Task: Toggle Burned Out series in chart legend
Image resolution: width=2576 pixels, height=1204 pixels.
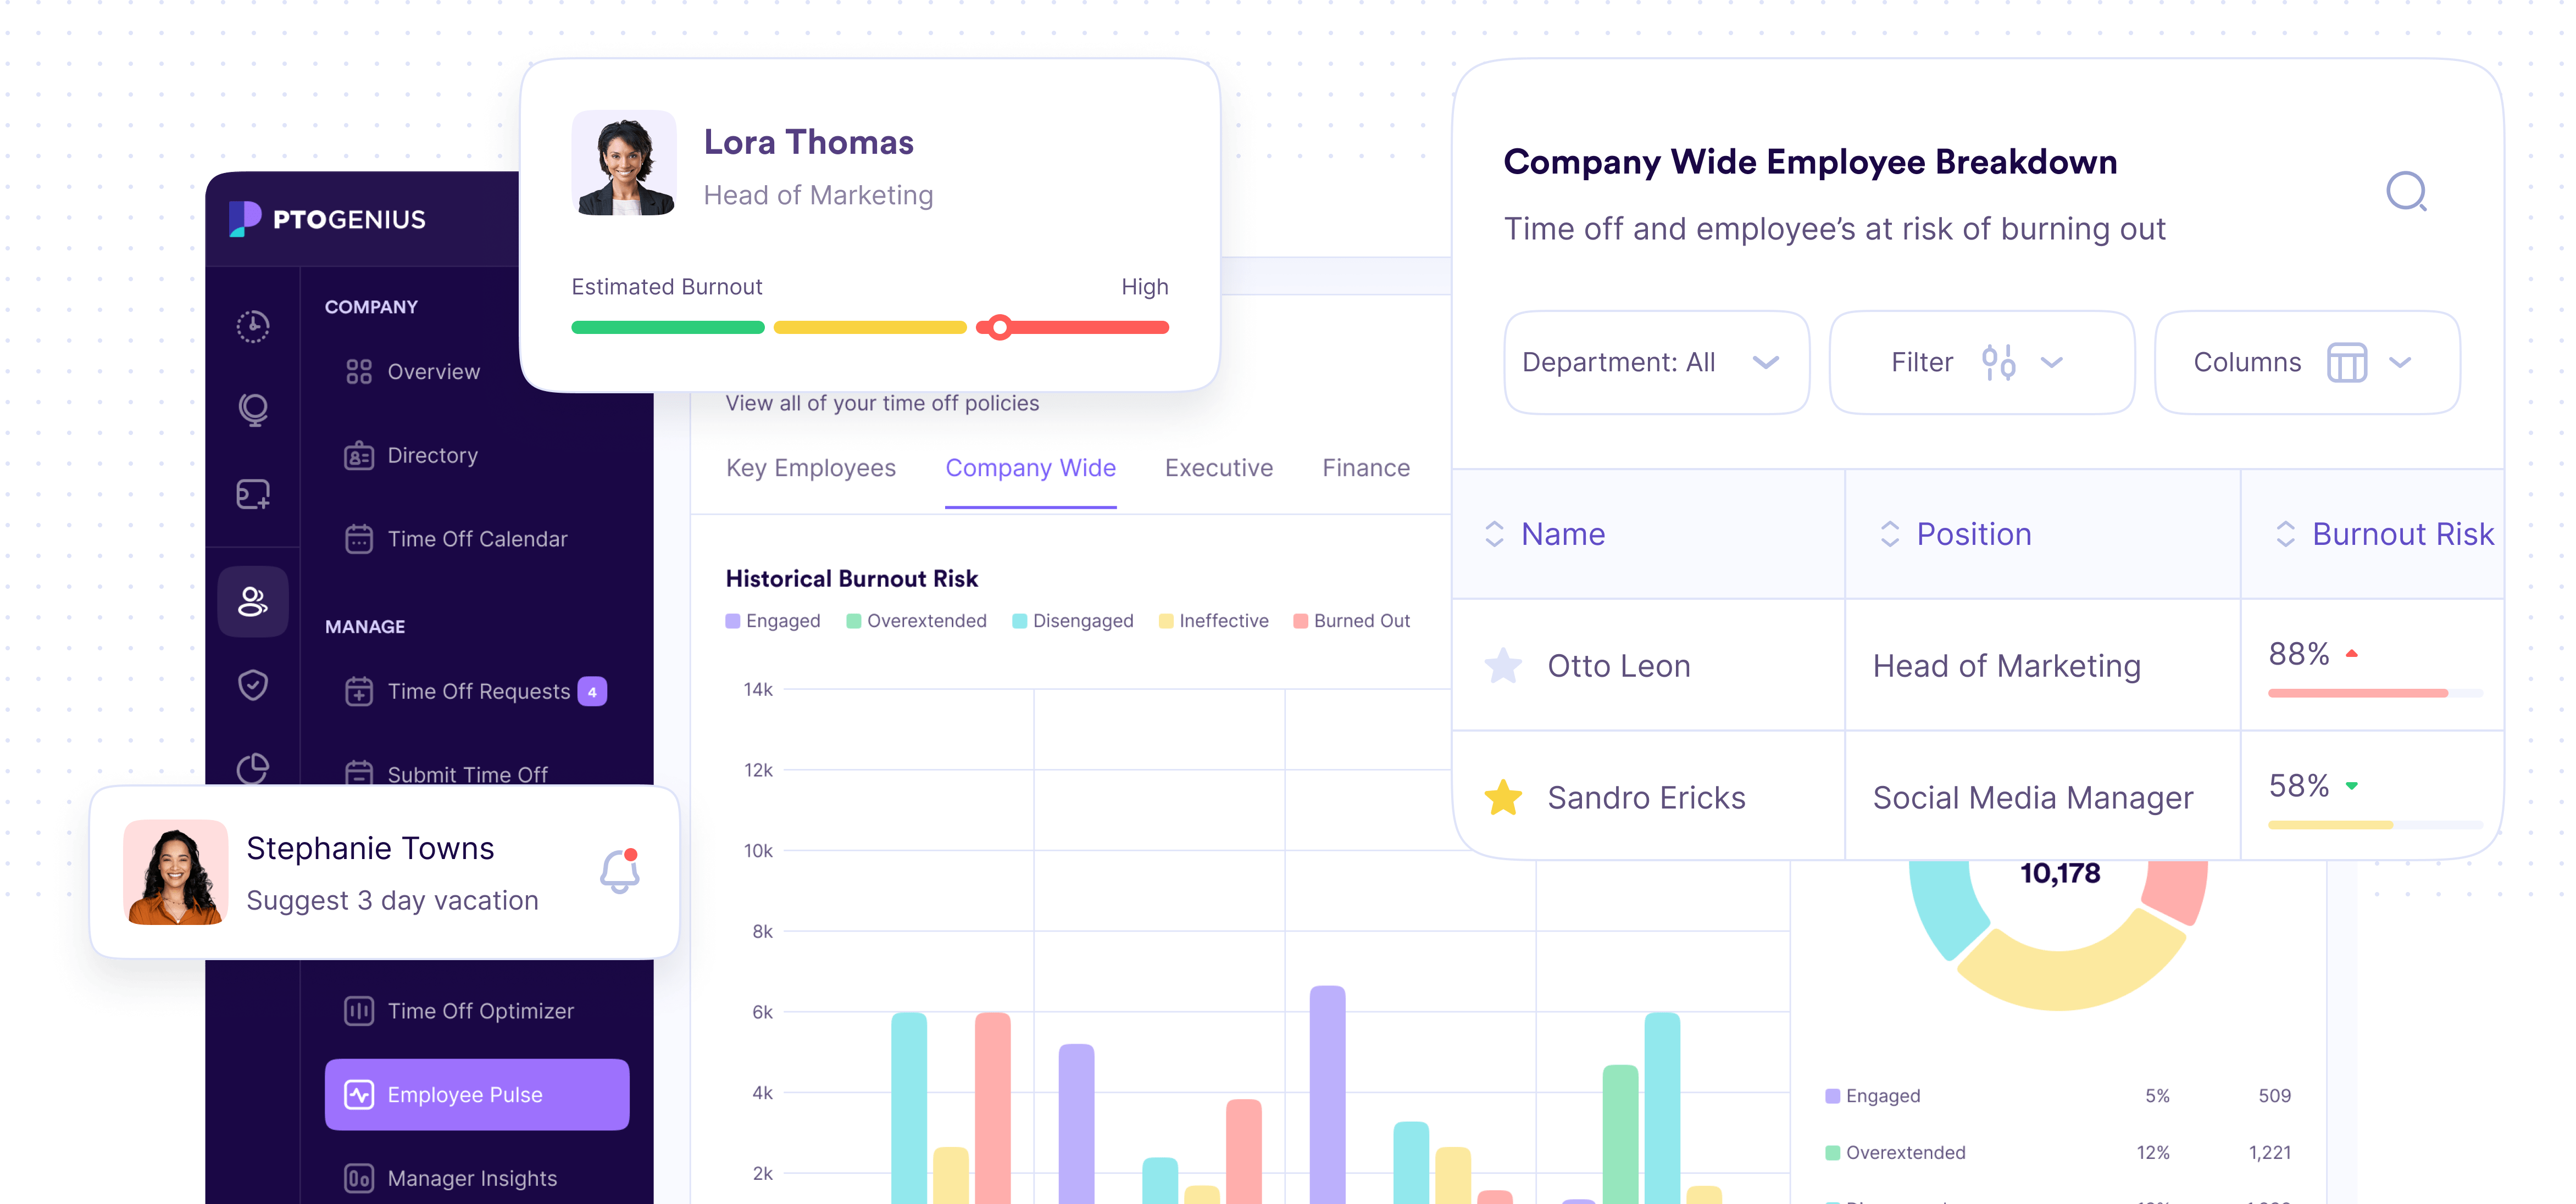Action: [x=1352, y=621]
